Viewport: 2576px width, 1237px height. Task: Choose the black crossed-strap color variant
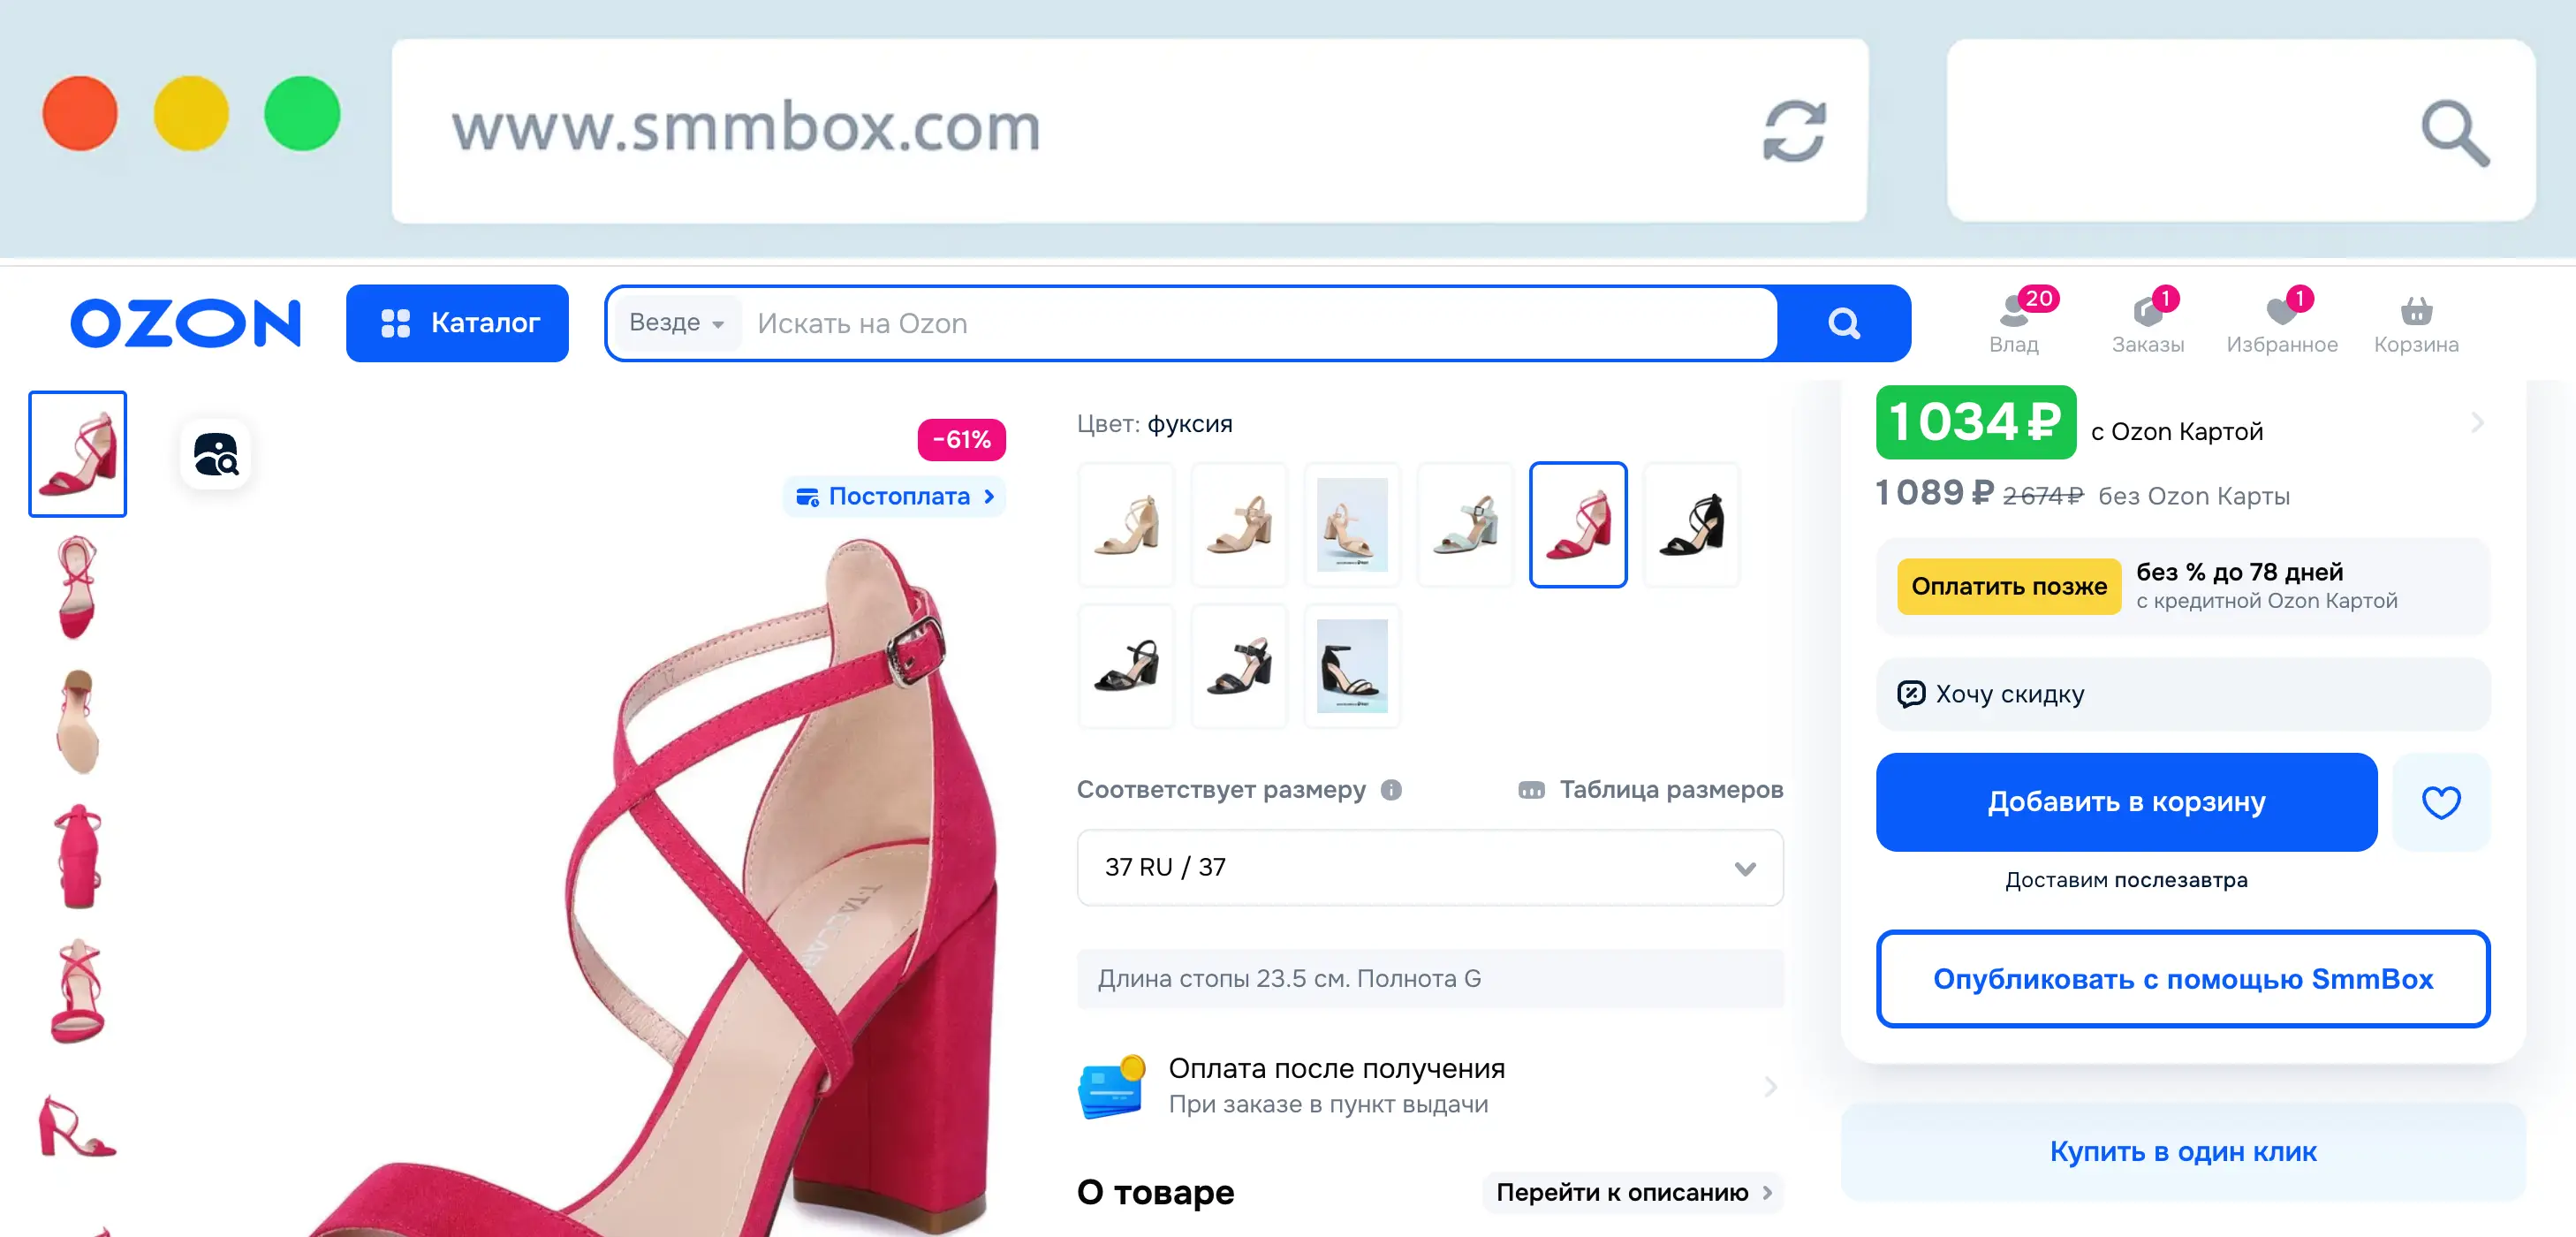click(1691, 524)
